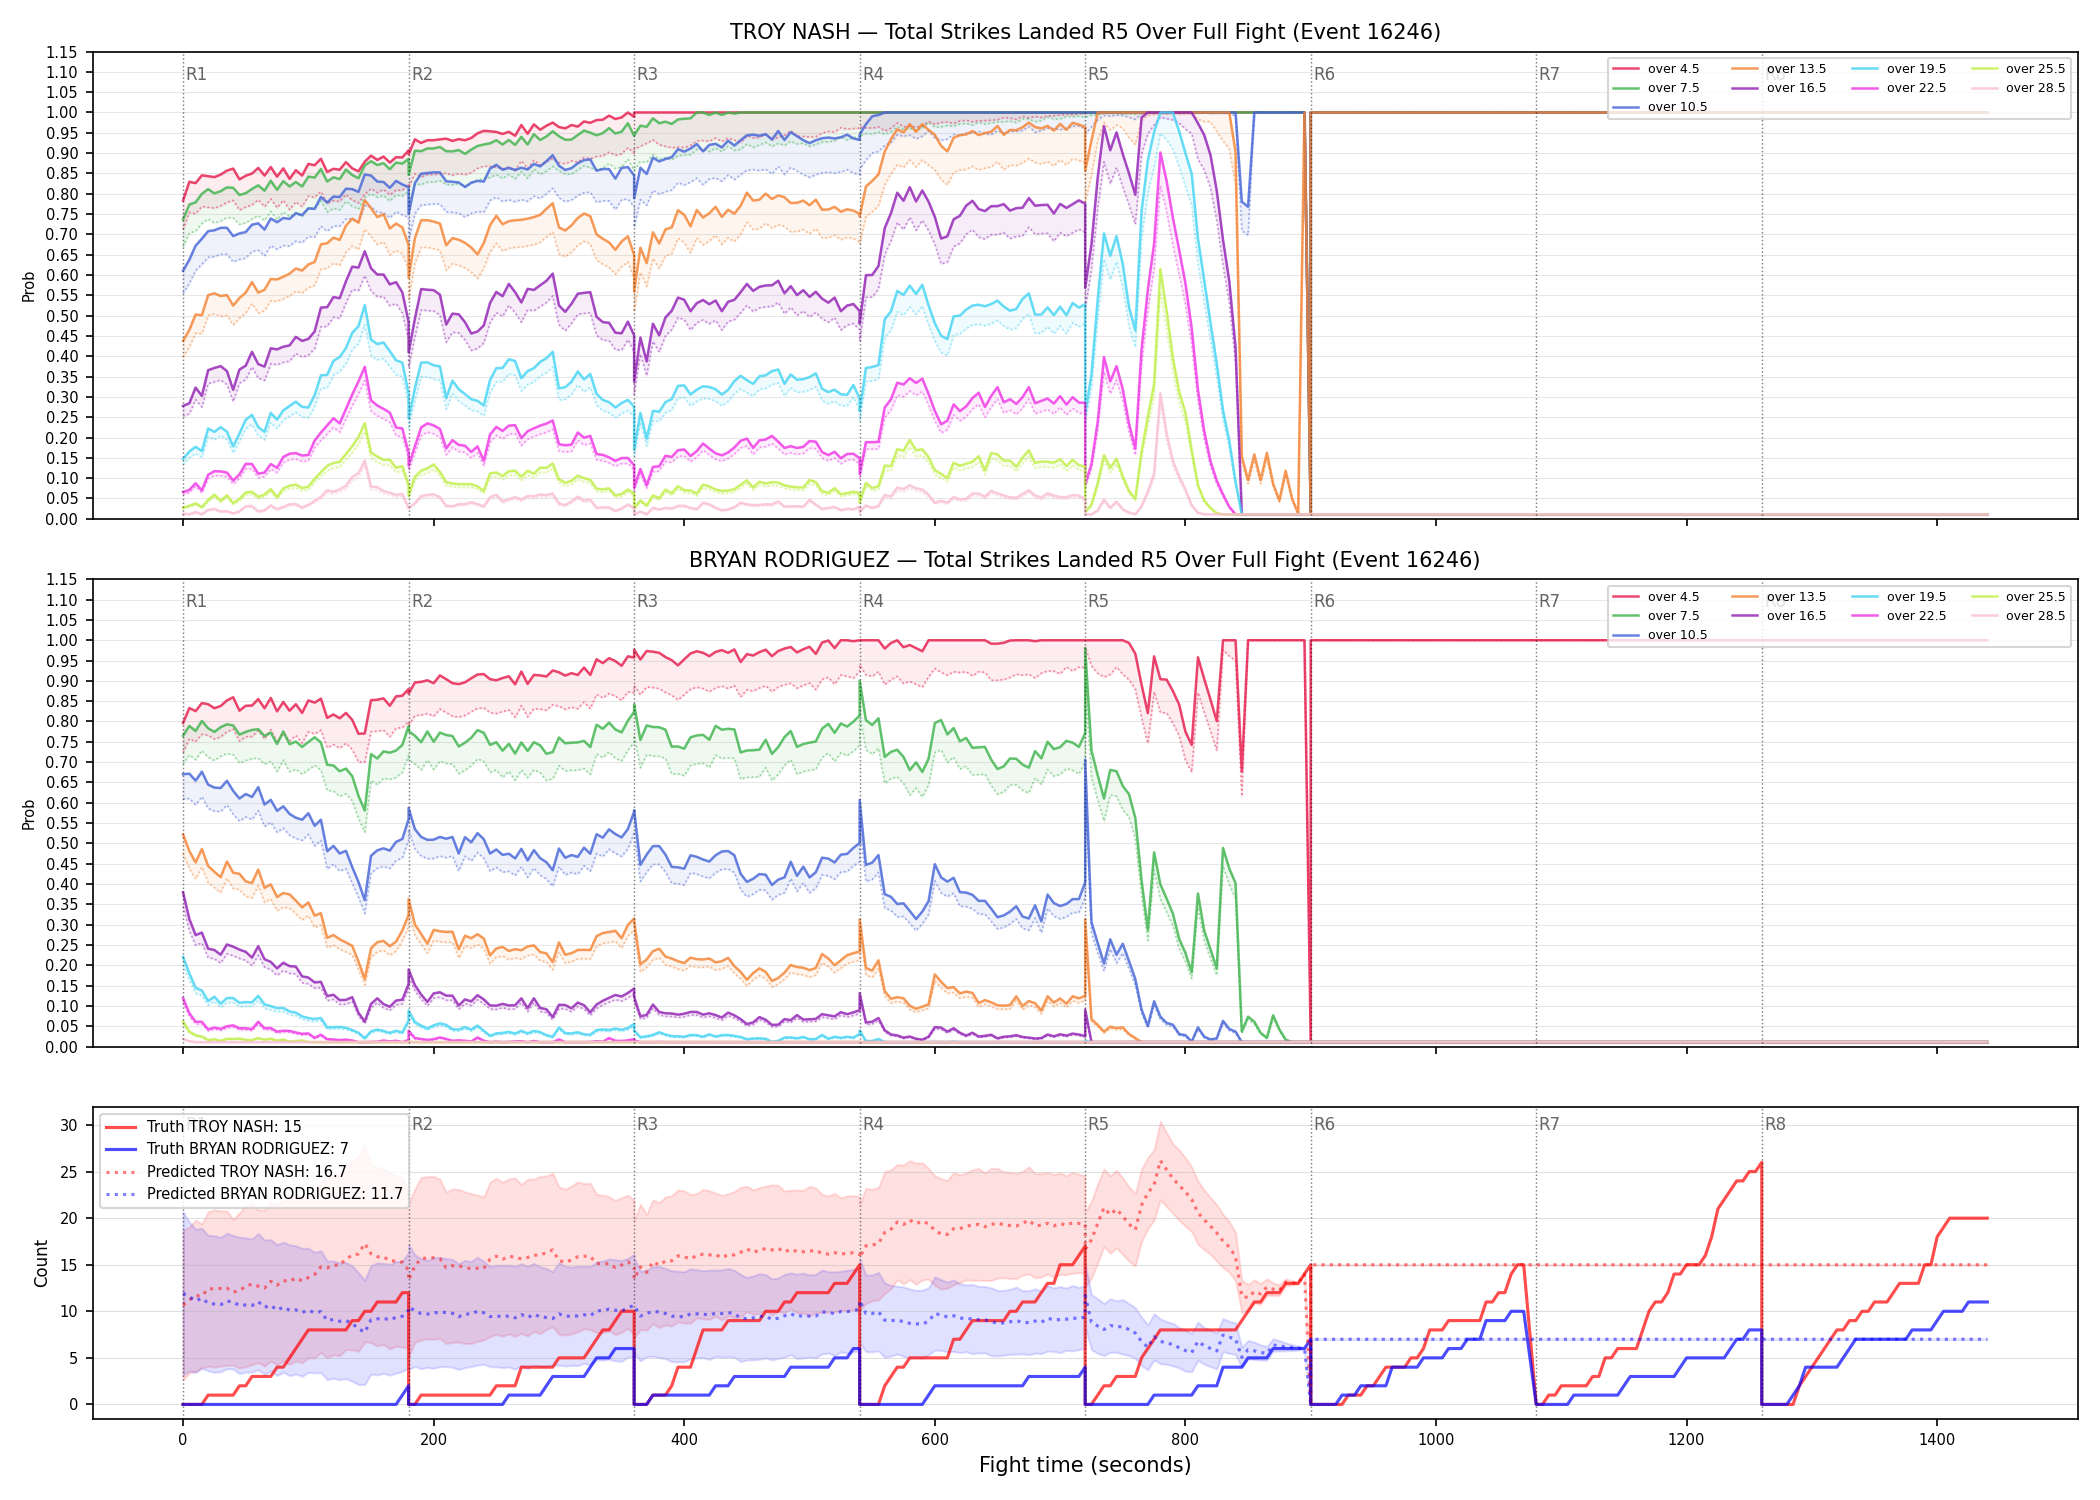The image size is (2100, 1500).
Task: Click the R3 marker in Bryan Rodriguez chart
Action: pos(647,601)
